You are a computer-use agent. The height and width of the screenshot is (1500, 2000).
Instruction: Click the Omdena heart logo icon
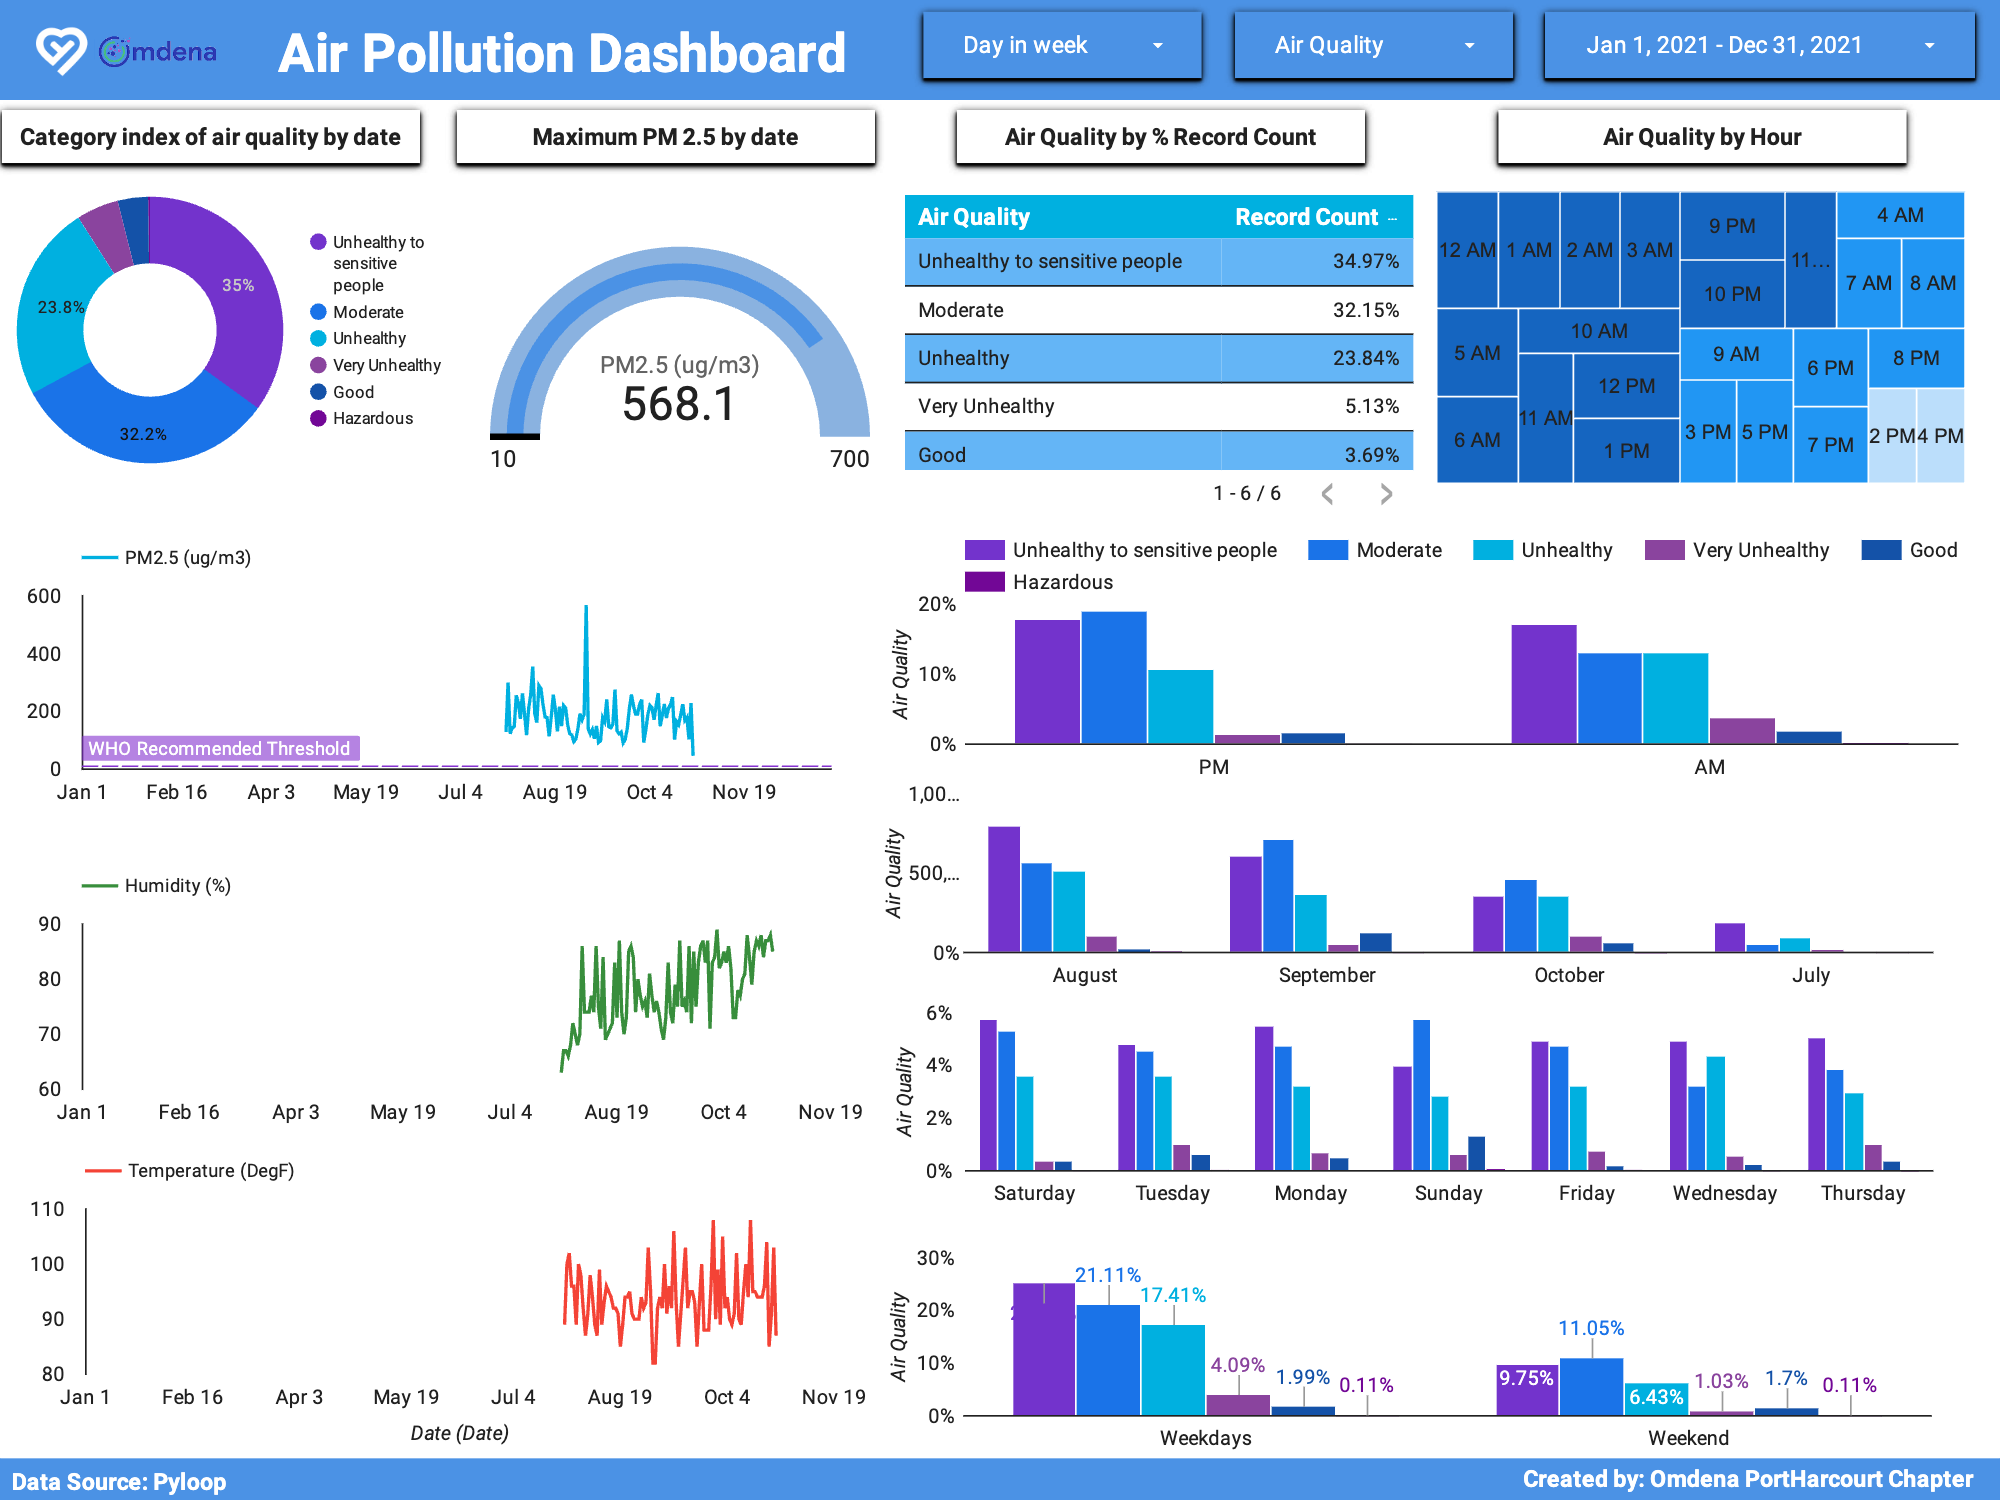pos(61,50)
